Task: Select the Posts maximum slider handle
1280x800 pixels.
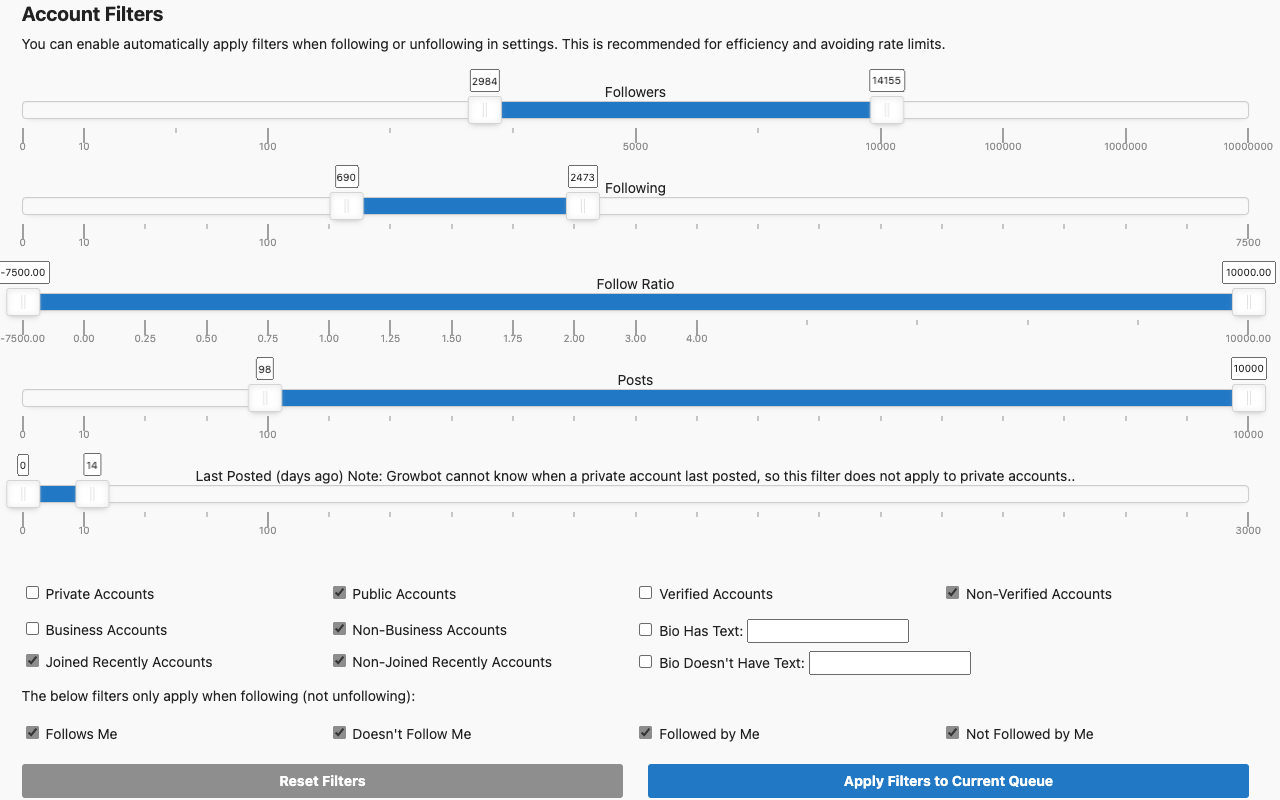Action: (1248, 398)
